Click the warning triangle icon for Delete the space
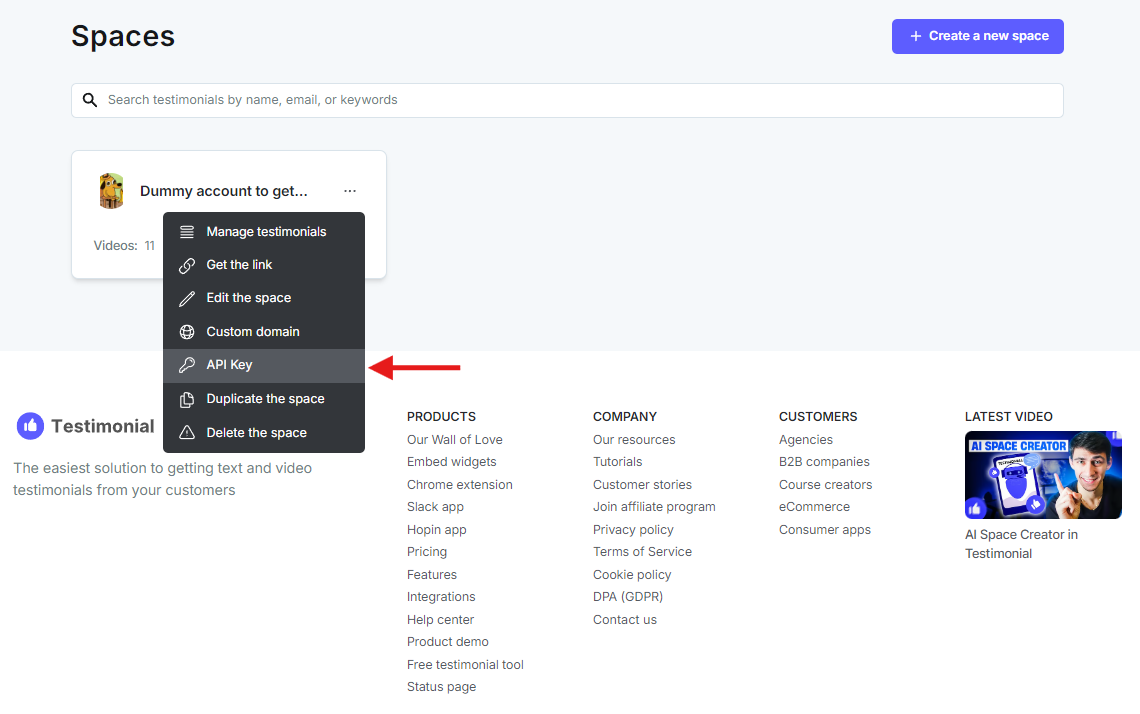The height and width of the screenshot is (714, 1140). point(187,433)
